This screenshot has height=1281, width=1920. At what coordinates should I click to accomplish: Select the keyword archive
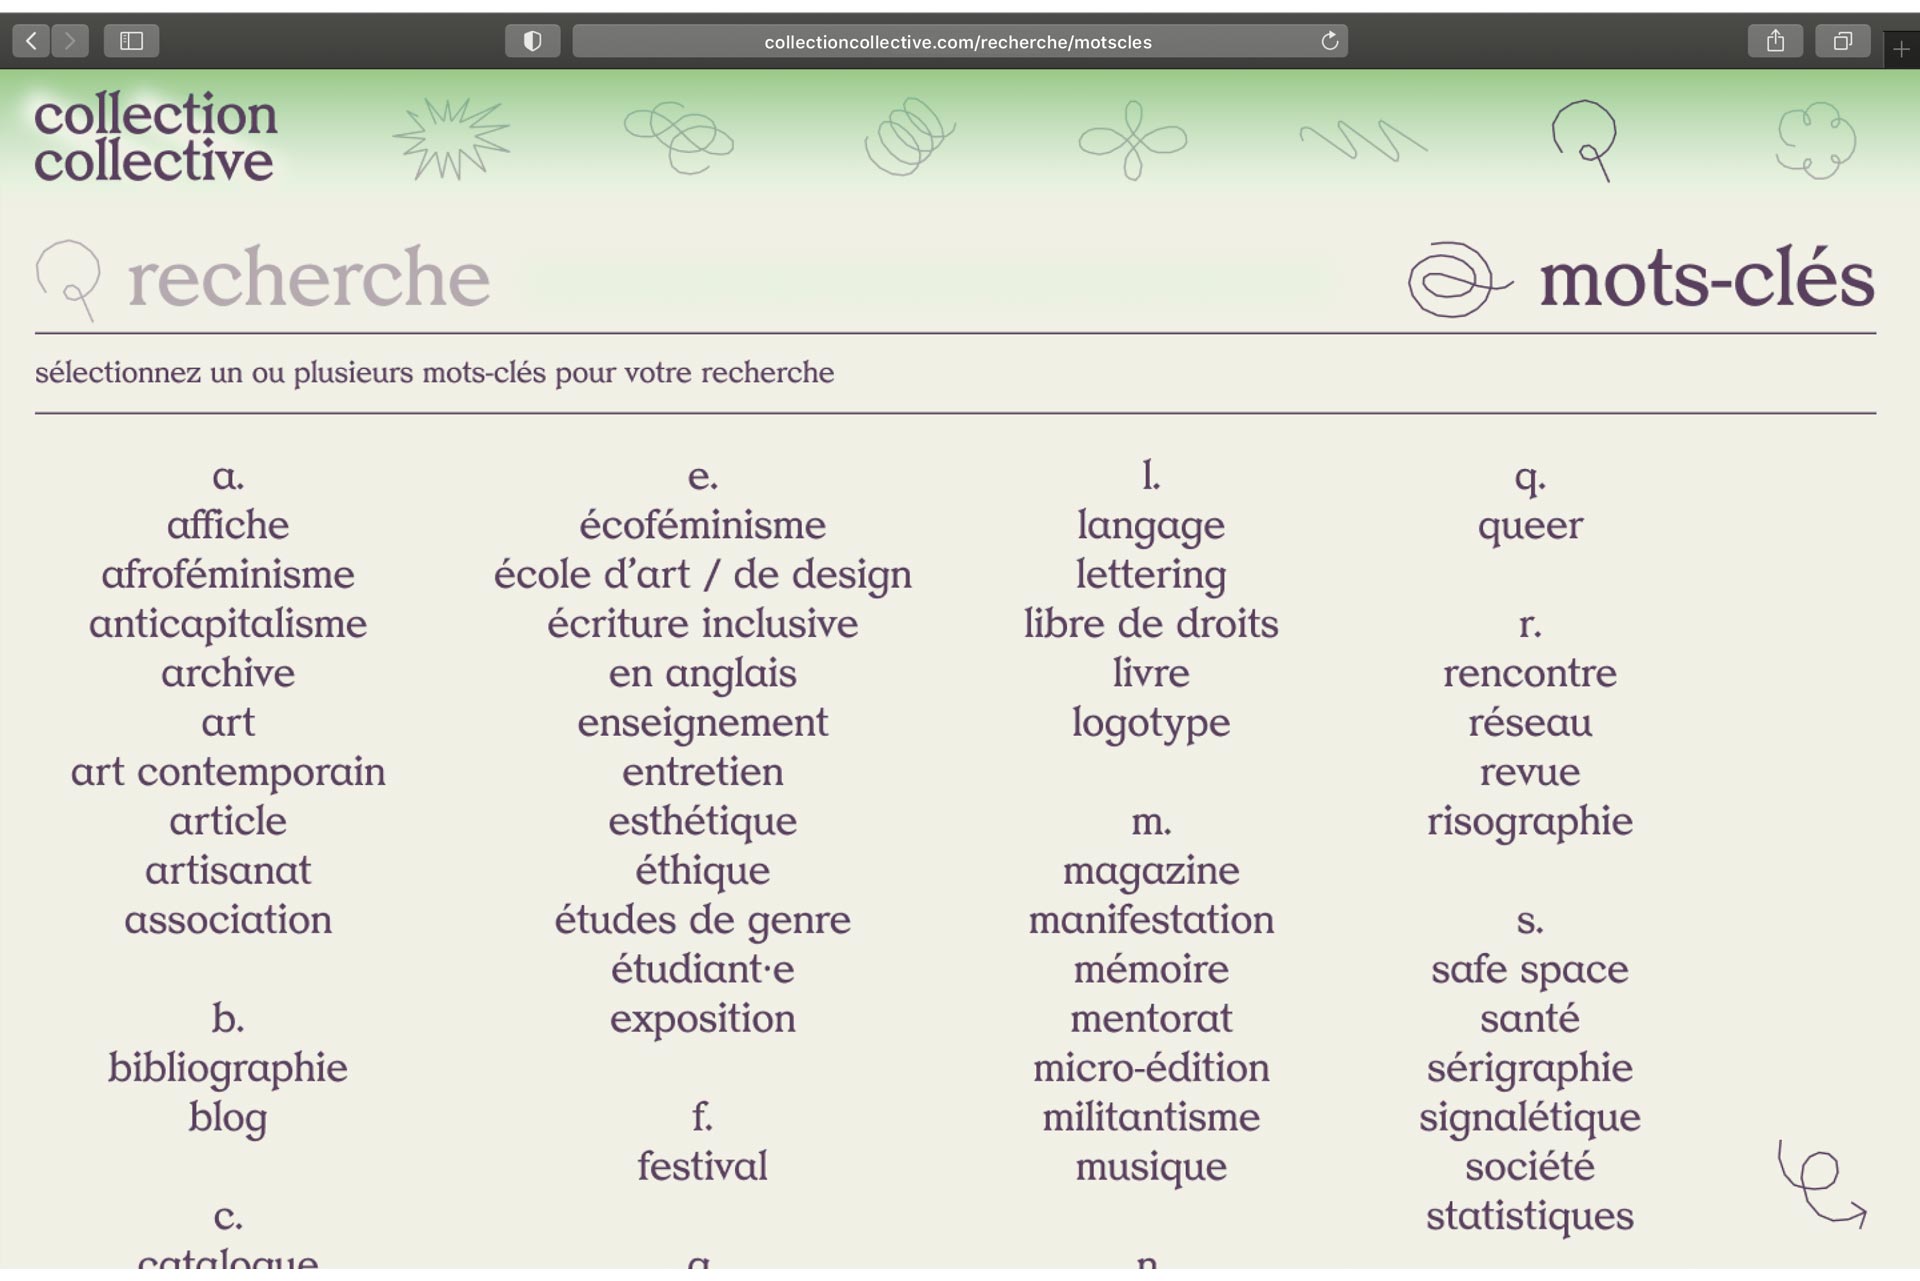228,673
